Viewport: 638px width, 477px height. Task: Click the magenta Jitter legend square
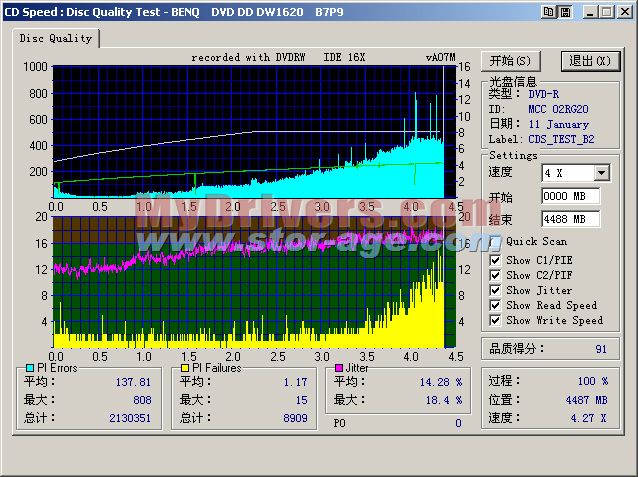tap(338, 369)
